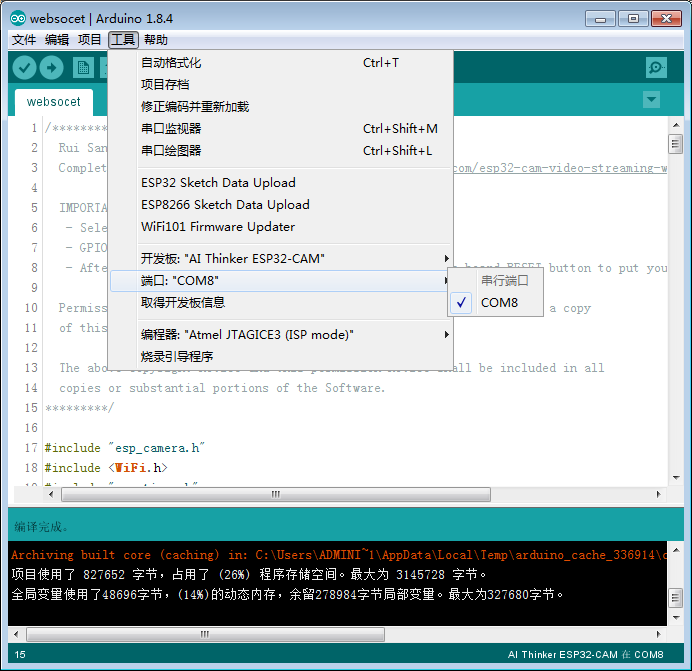Click editor vertical scrollbar down arrow
Screen dimensions: 692x671
point(676,478)
